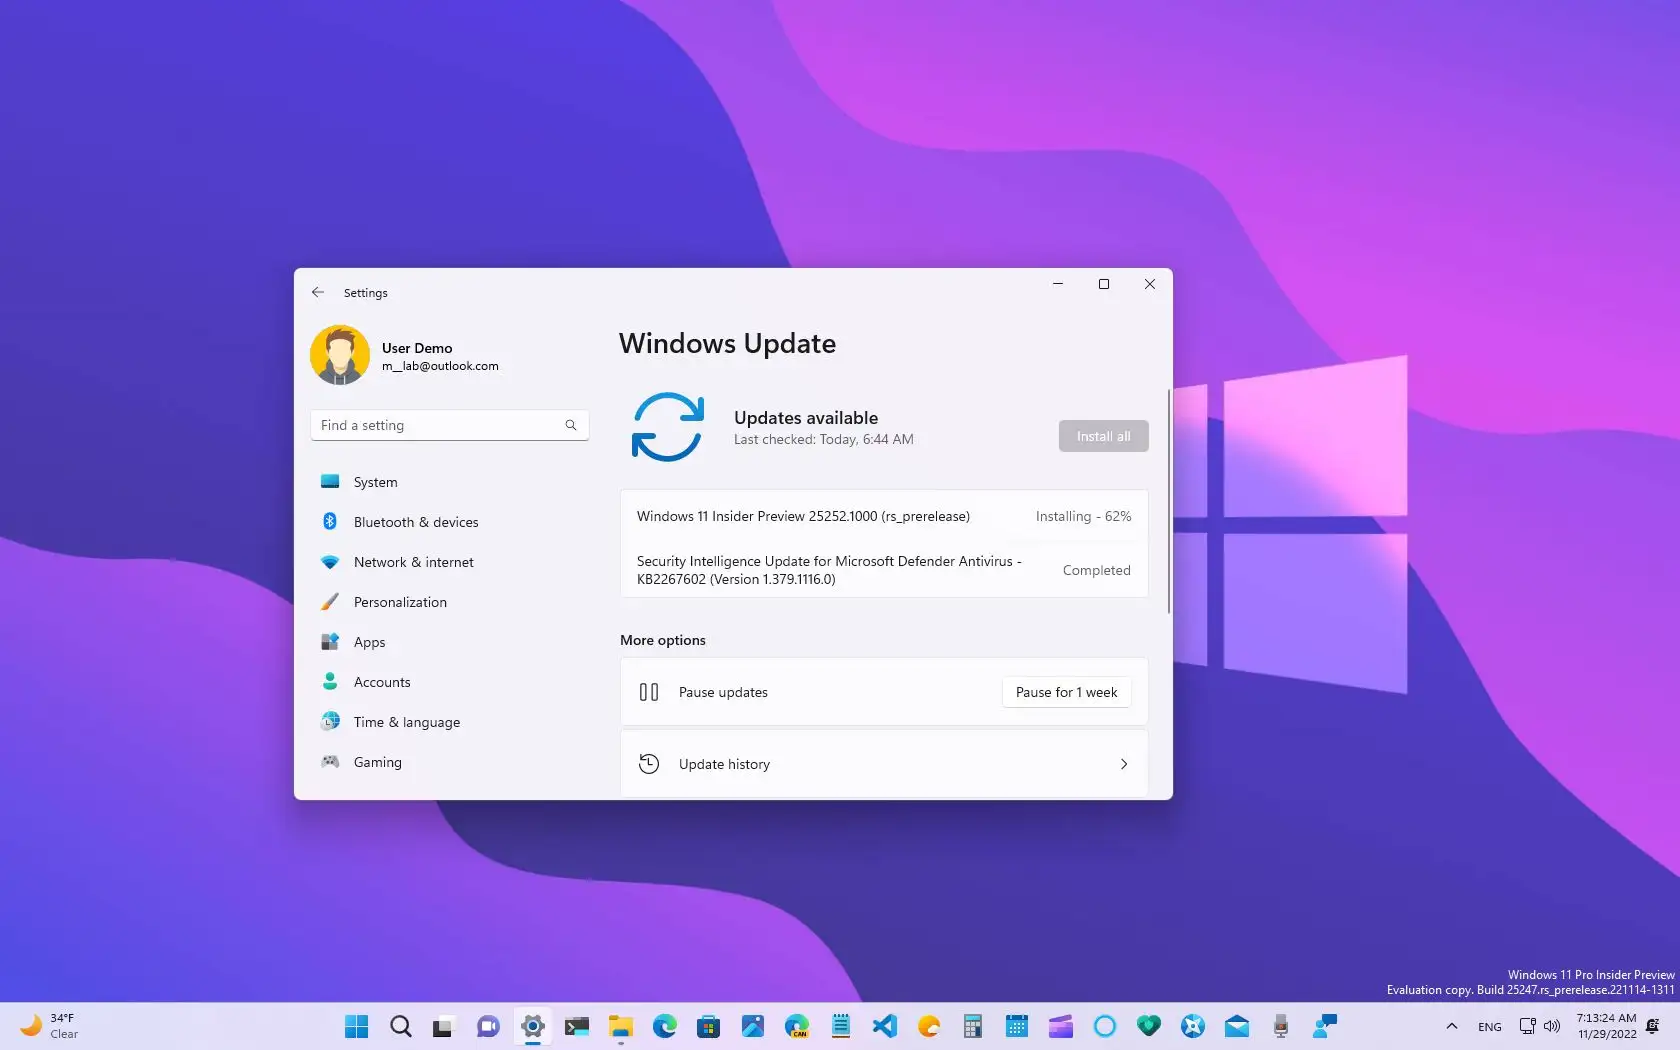Click the settings window vertical scrollbar
The image size is (1680, 1050).
(1168, 500)
